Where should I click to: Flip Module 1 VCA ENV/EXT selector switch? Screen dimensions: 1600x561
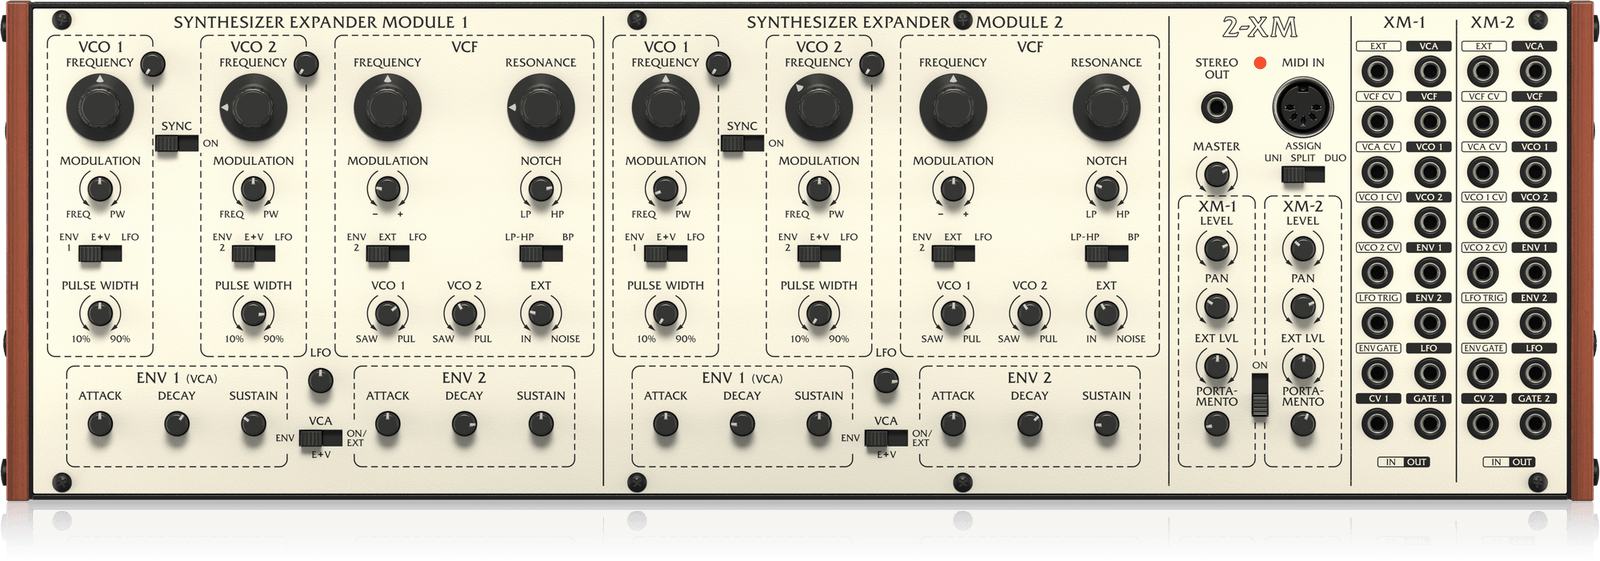click(x=320, y=438)
